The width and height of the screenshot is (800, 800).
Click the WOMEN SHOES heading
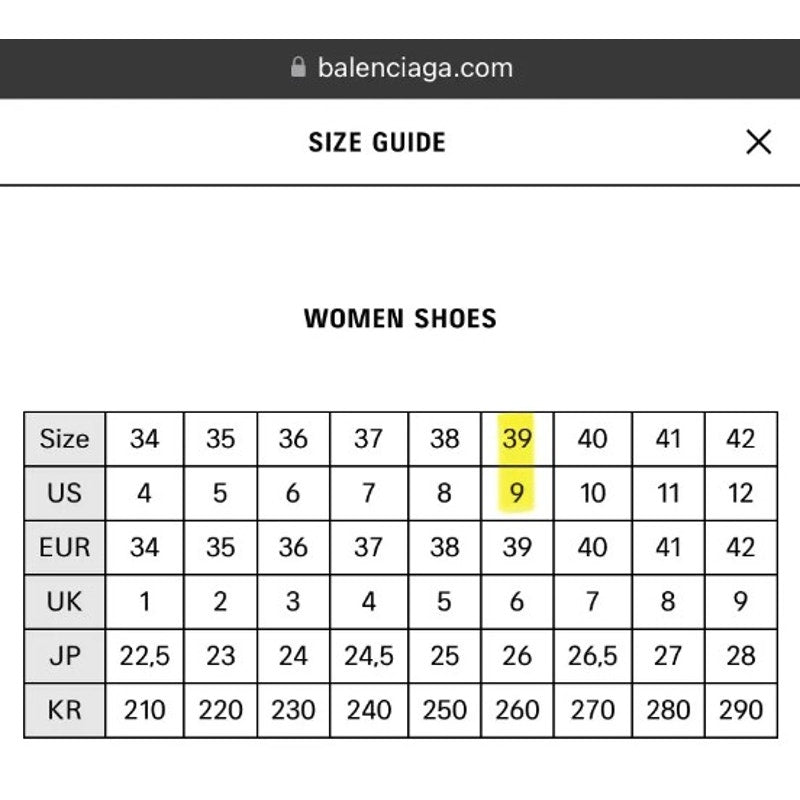400,318
